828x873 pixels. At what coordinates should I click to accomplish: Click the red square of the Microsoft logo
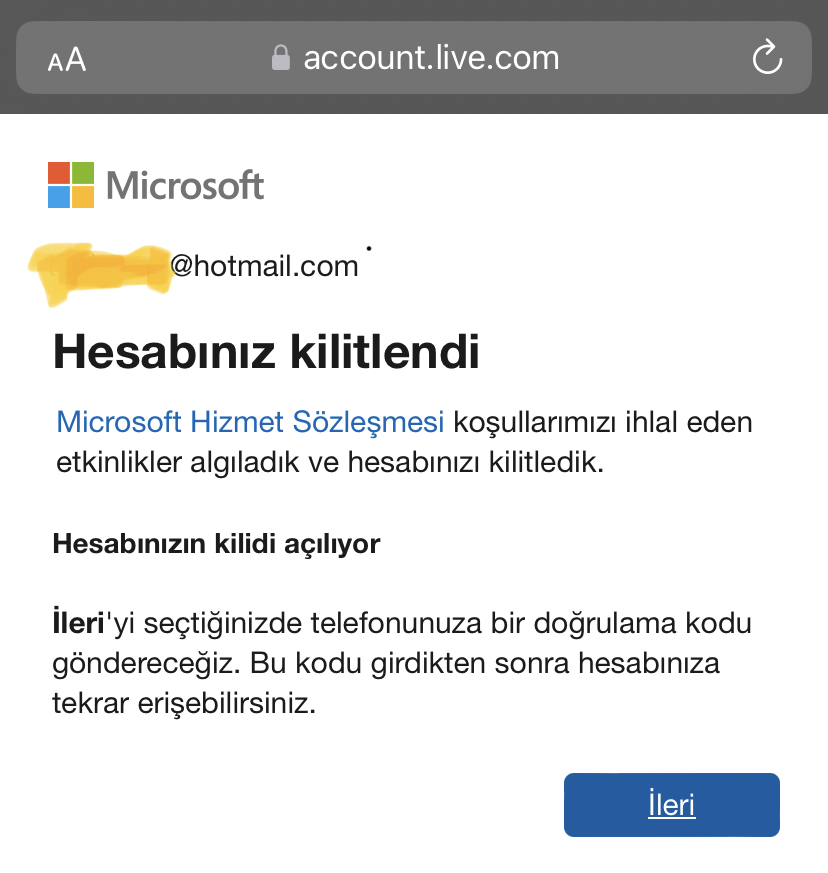[x=59, y=173]
